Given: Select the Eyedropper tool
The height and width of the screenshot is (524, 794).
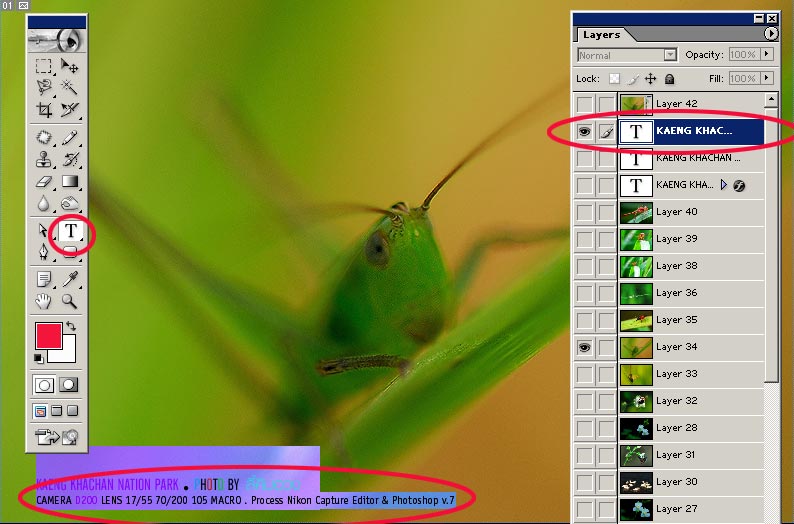Looking at the screenshot, I should click(x=70, y=278).
